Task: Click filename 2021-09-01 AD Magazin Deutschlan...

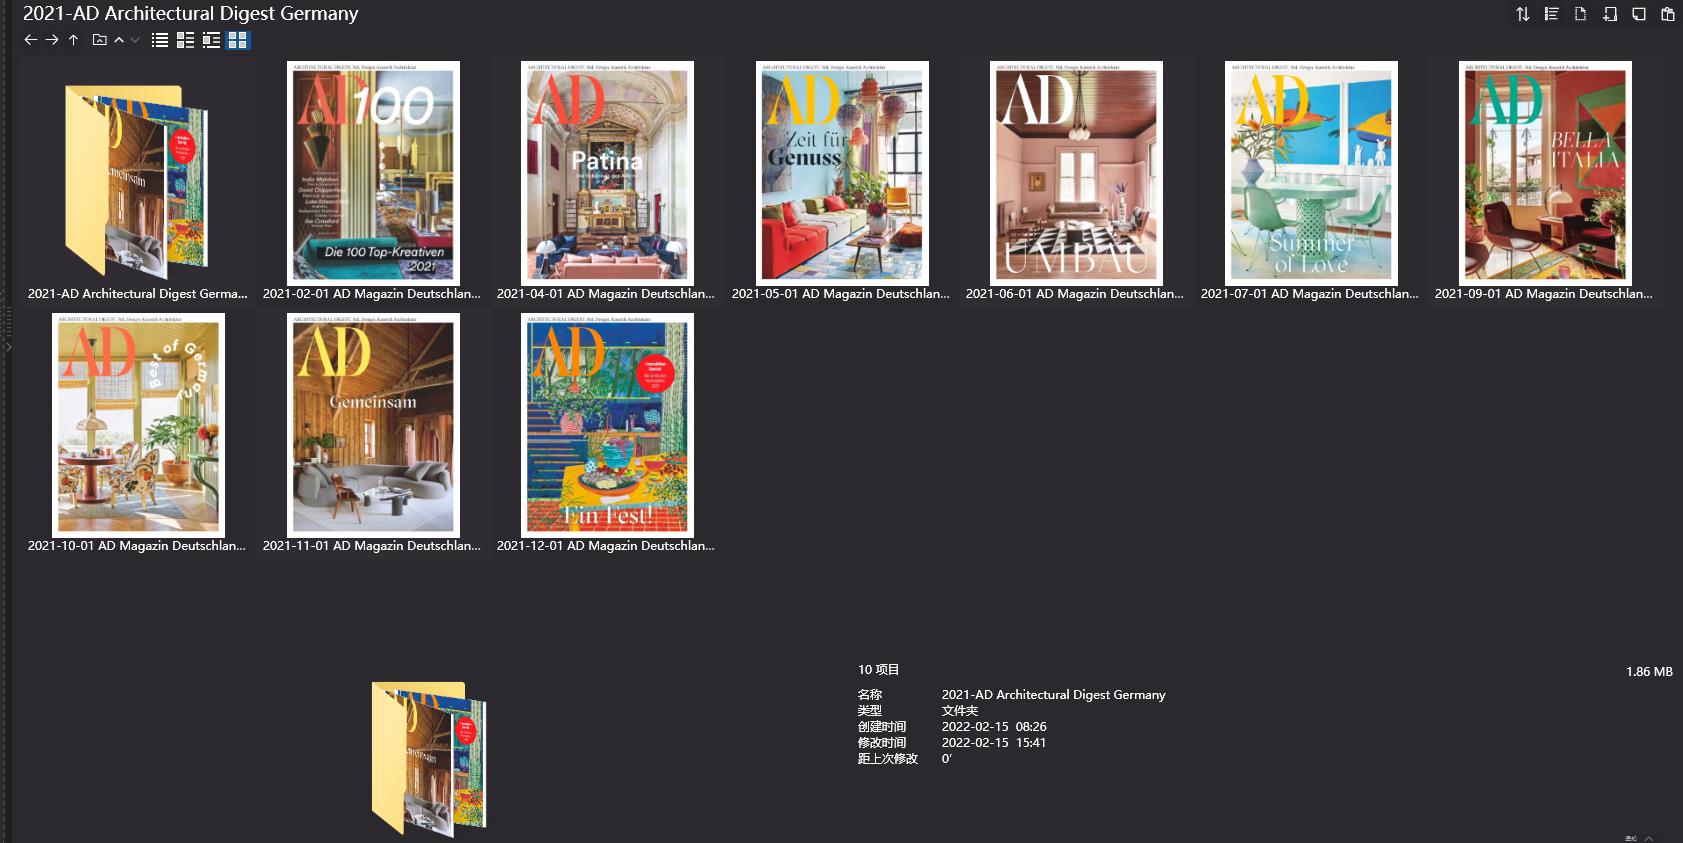Action: [x=1544, y=294]
